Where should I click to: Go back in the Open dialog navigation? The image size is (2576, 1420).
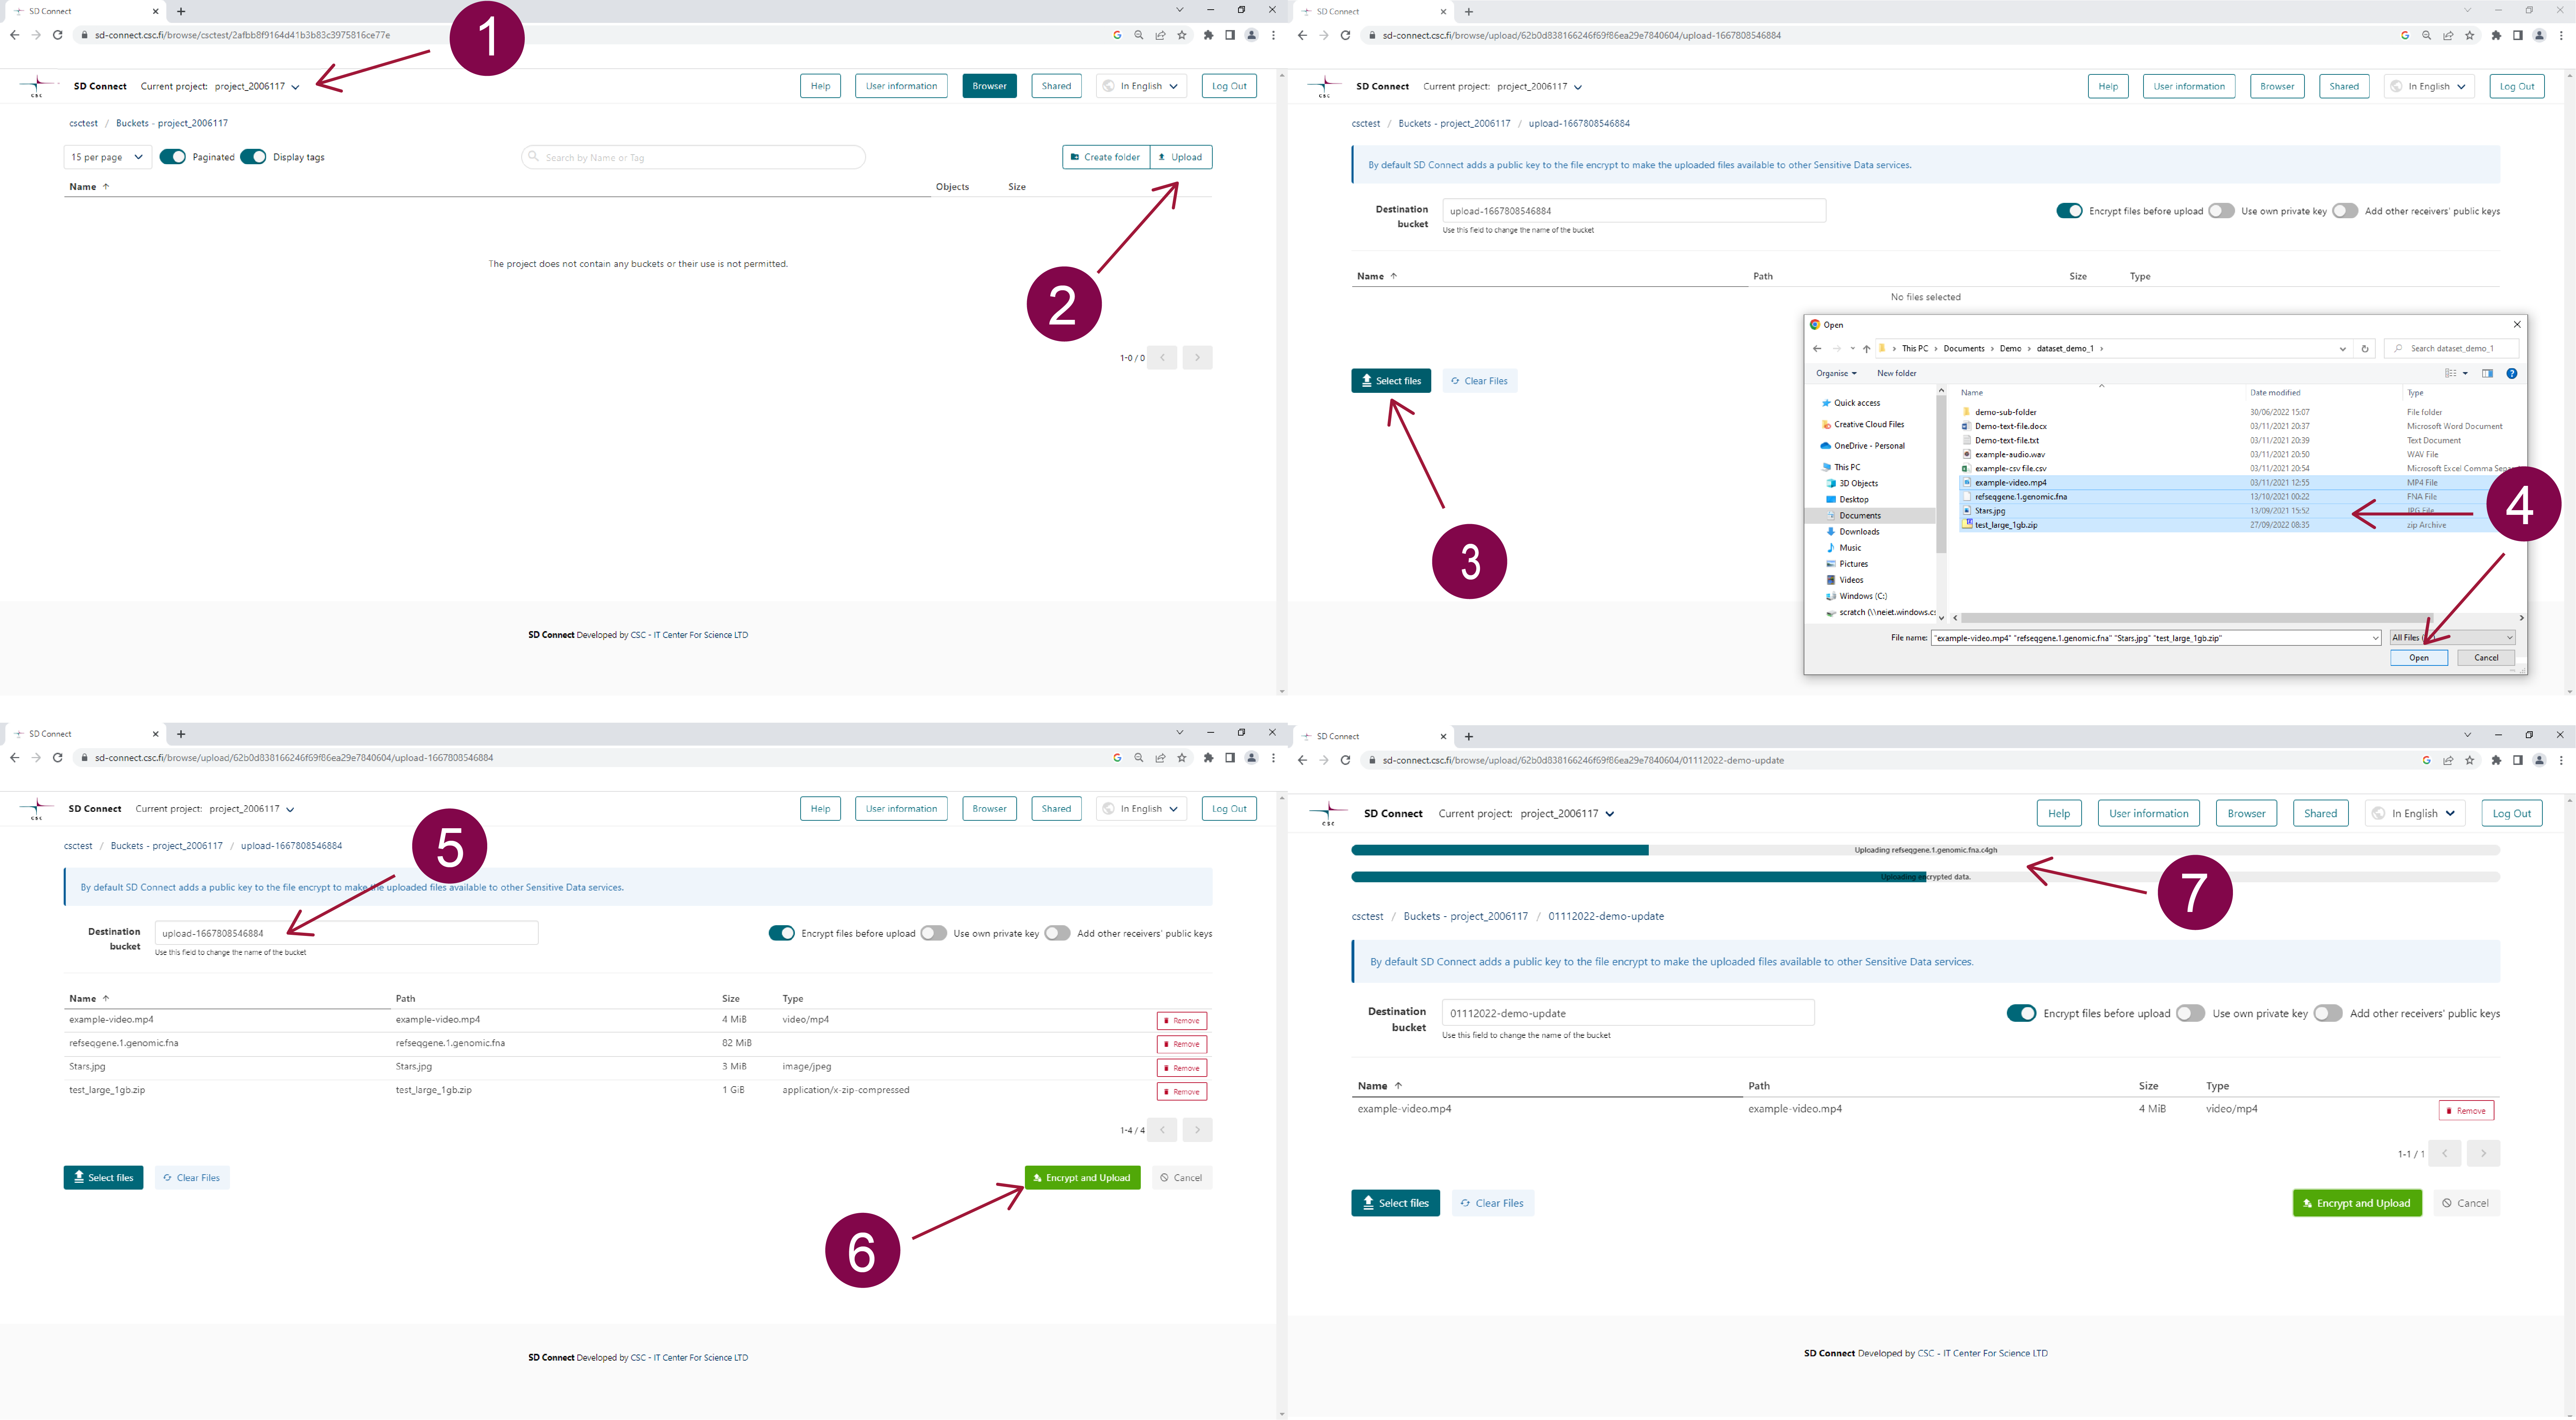pyautogui.click(x=1817, y=349)
